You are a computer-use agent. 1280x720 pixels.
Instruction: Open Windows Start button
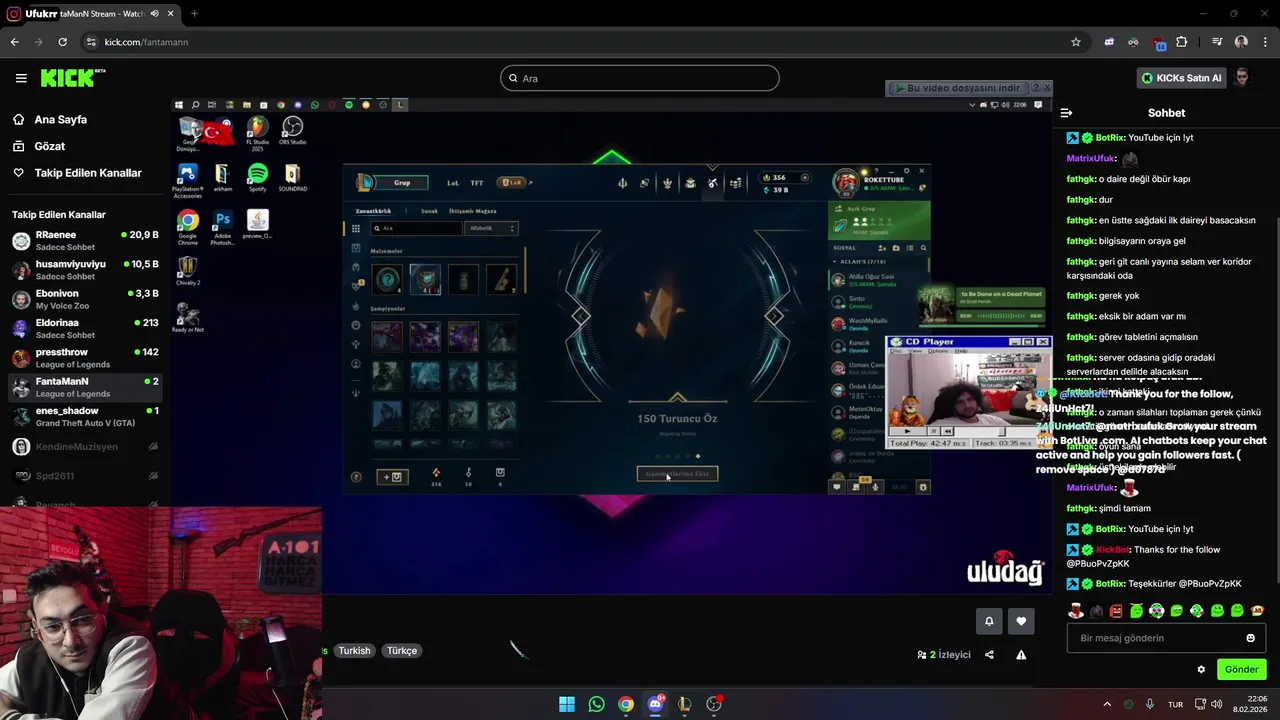click(x=567, y=704)
